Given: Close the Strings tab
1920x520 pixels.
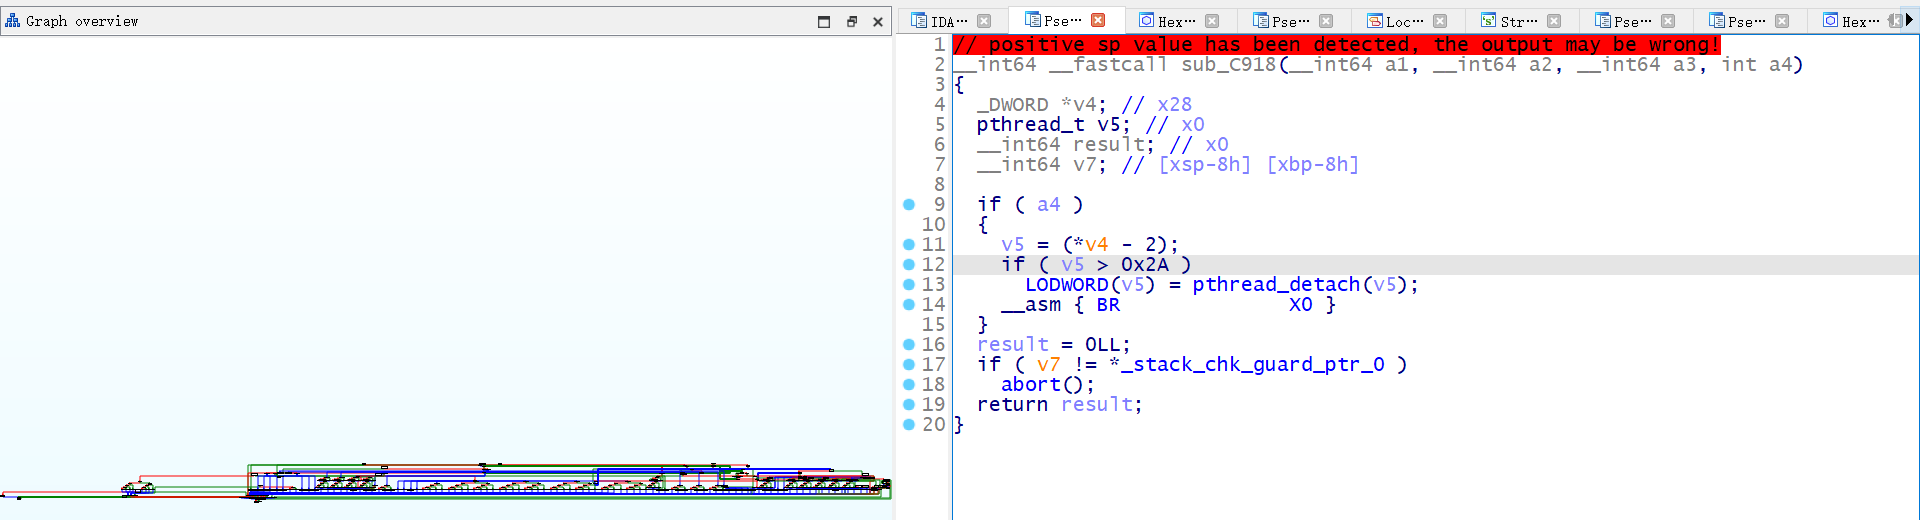Looking at the screenshot, I should 1554,21.
